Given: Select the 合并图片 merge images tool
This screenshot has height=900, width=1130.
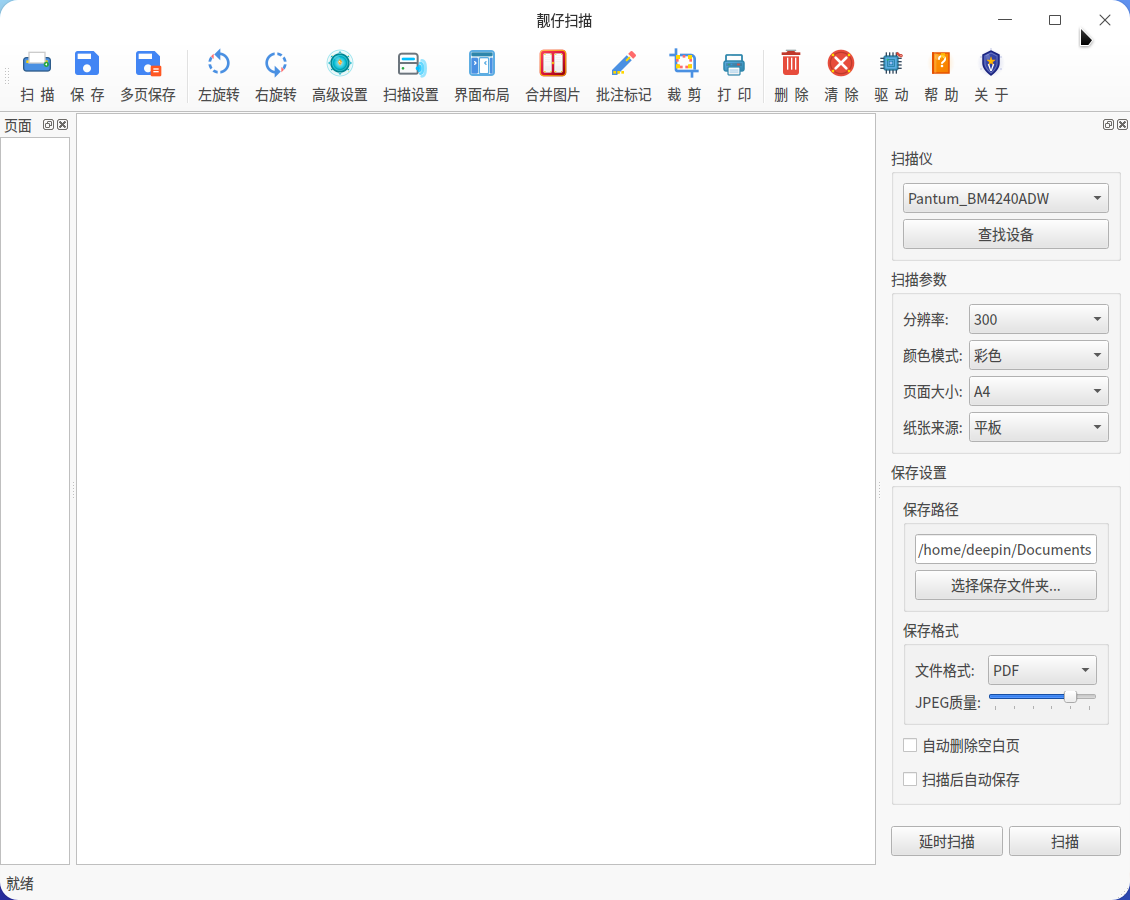Looking at the screenshot, I should pos(553,76).
